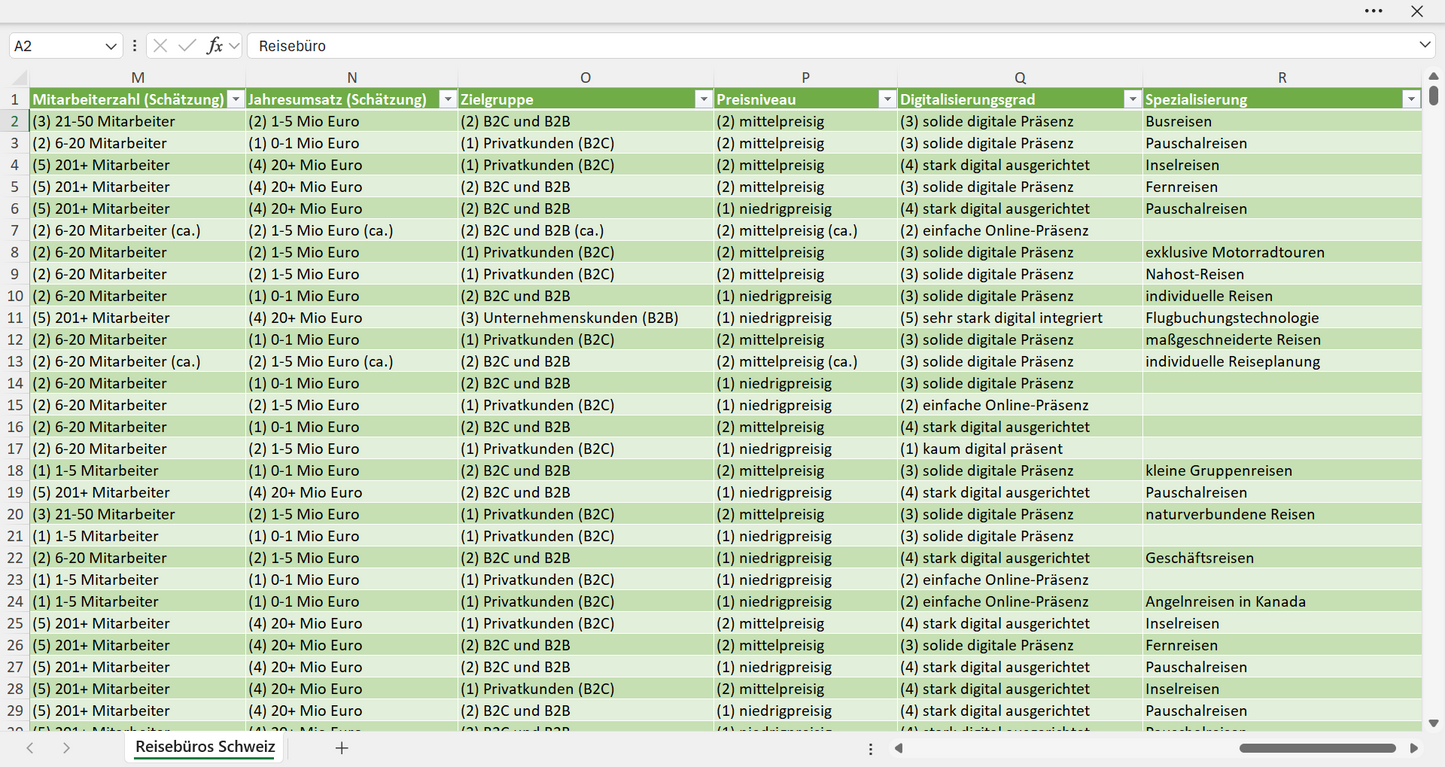Open the Spezialisierung column filter dropdown
The height and width of the screenshot is (767, 1445).
[x=1411, y=100]
